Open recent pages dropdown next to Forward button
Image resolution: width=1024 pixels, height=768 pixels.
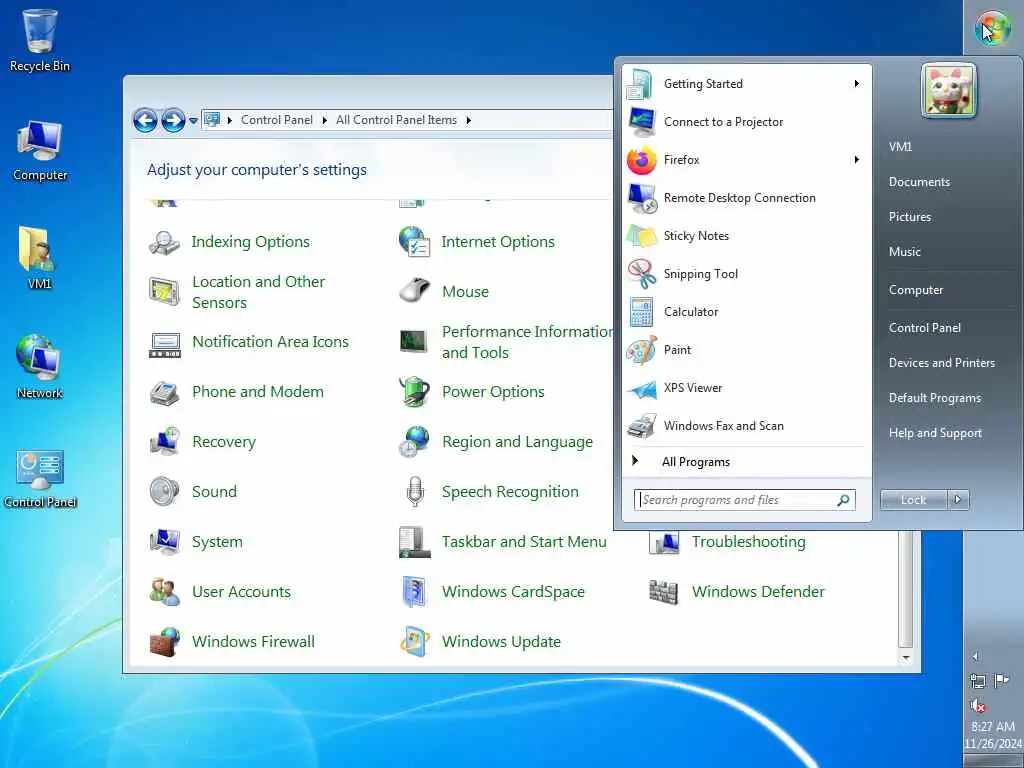coord(193,121)
